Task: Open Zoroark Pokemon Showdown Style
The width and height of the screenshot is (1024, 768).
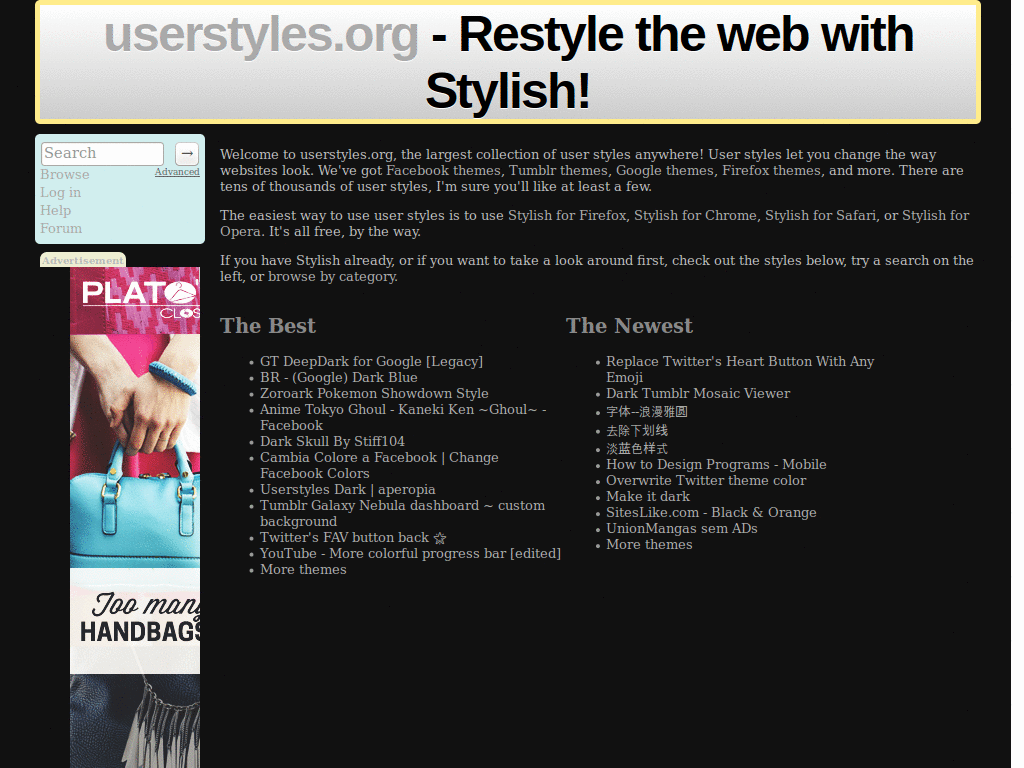Action: click(x=374, y=394)
